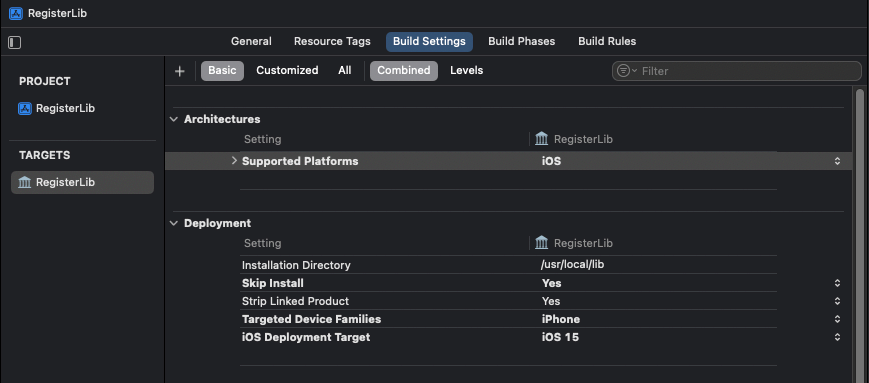Add a build setting with the plus button

click(x=179, y=71)
